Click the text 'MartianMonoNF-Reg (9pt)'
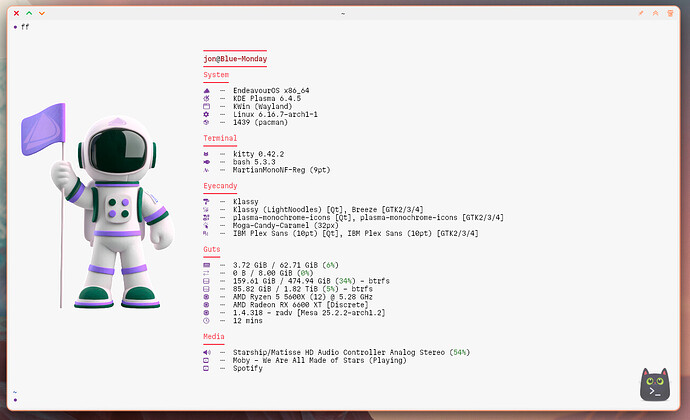The height and width of the screenshot is (420, 690). coord(282,170)
